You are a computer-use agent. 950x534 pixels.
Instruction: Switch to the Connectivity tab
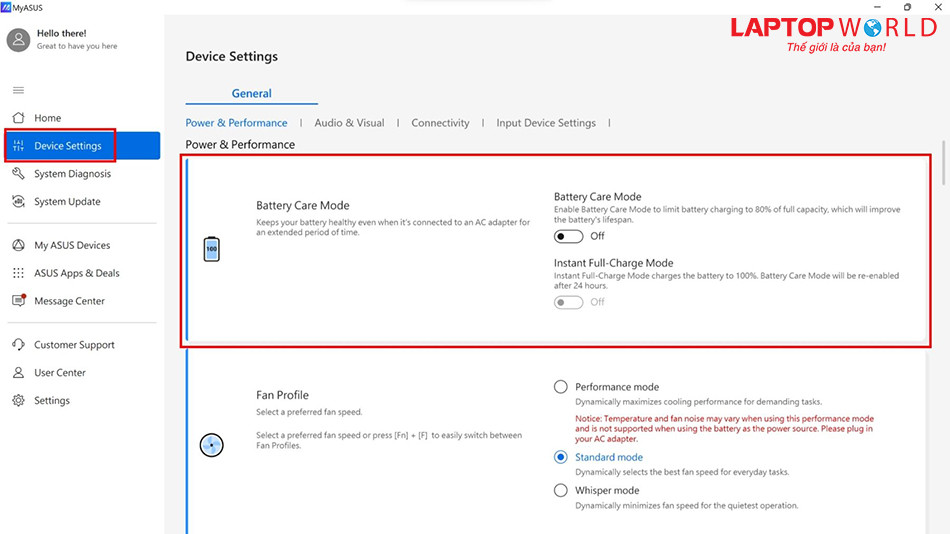tap(440, 123)
